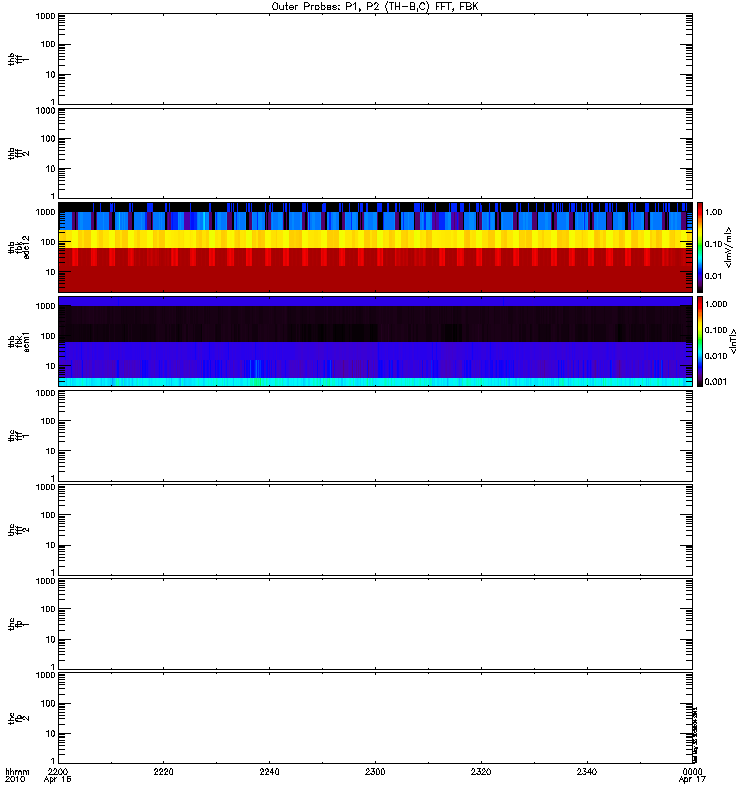Click the "2010" year label
Viewport: 750px width, 800px height.
15,780
